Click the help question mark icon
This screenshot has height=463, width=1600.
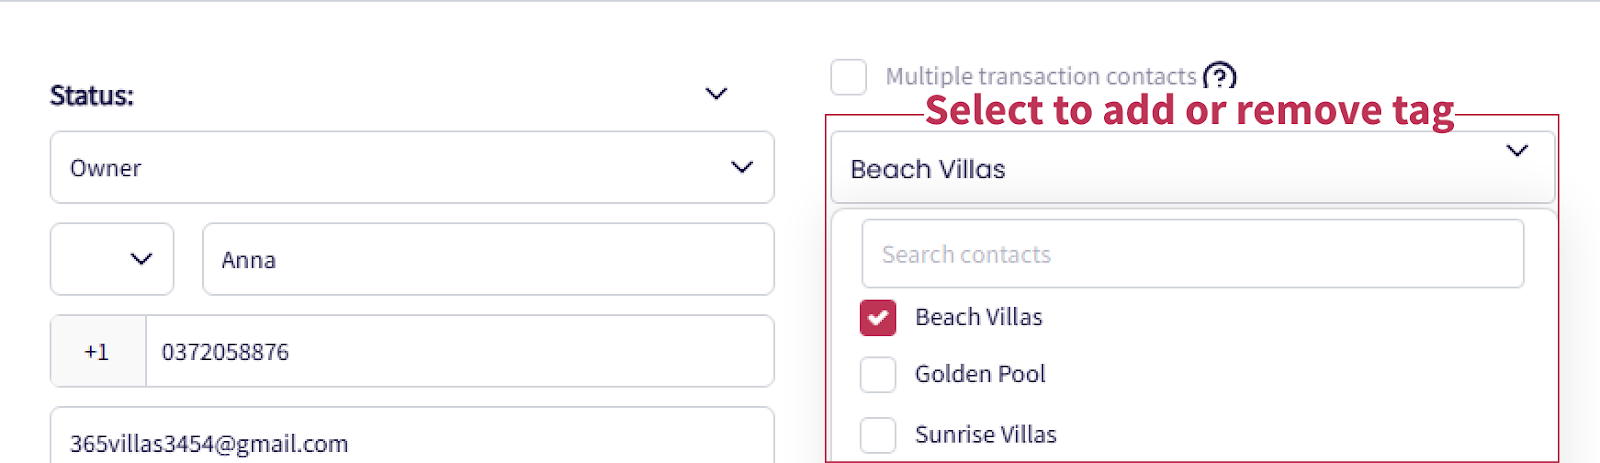(x=1219, y=76)
